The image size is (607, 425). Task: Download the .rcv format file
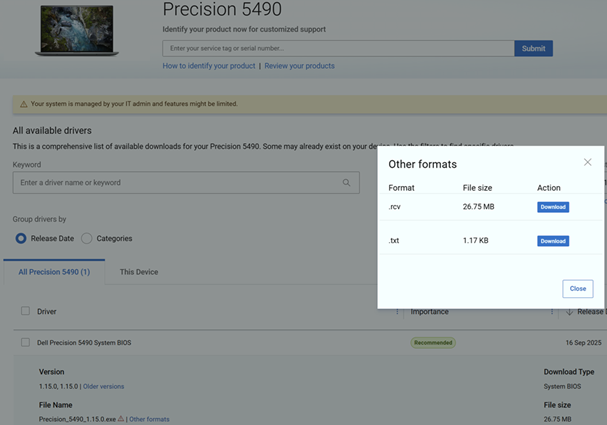[552, 207]
